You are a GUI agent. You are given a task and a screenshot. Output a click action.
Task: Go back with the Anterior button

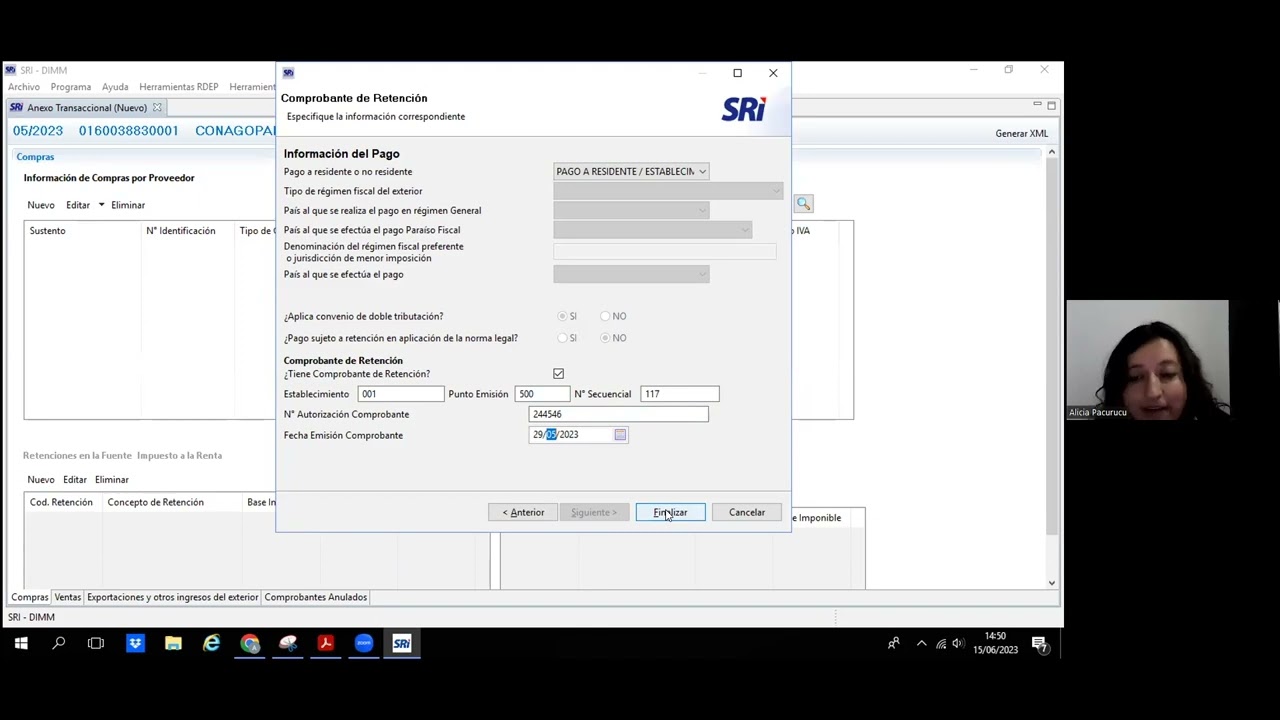(523, 512)
